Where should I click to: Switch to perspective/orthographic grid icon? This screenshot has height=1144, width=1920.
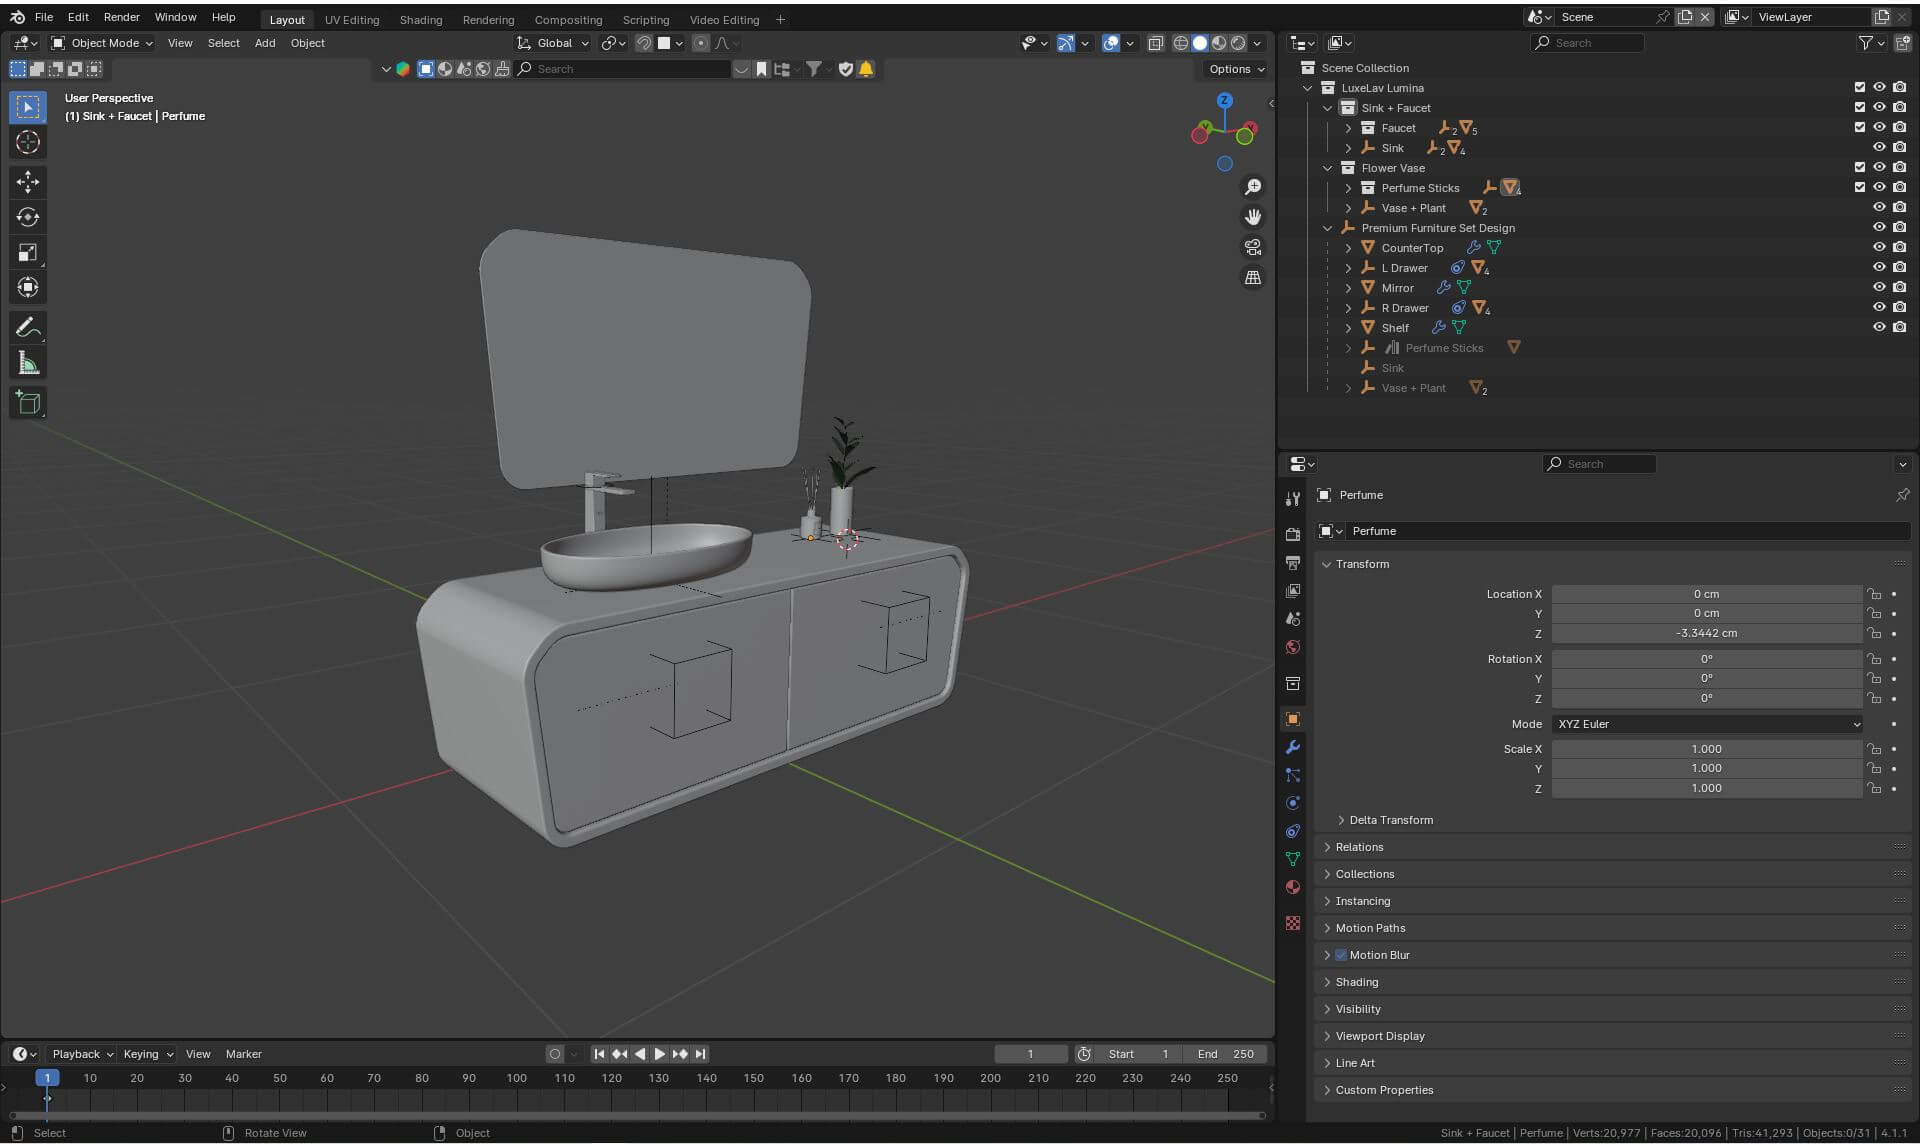[x=1252, y=277]
